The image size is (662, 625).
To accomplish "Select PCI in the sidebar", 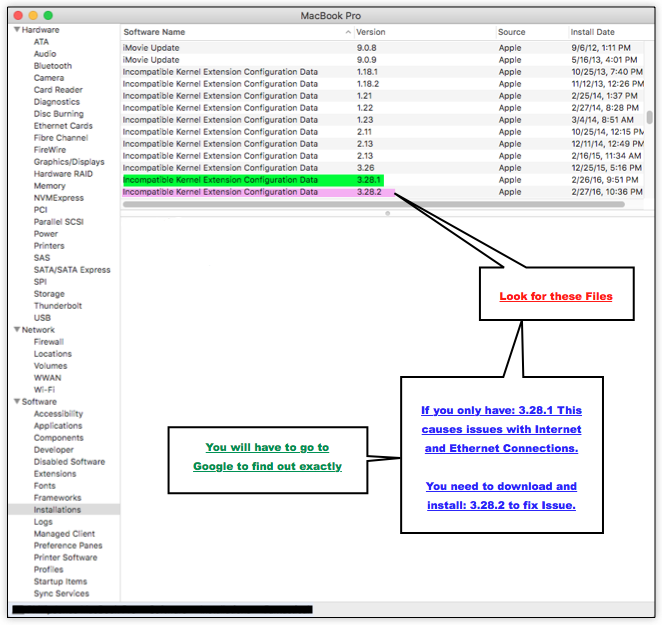I will point(41,210).
